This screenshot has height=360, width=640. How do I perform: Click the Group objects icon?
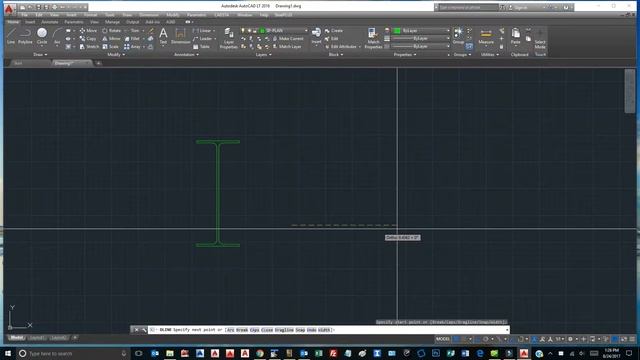point(458,36)
